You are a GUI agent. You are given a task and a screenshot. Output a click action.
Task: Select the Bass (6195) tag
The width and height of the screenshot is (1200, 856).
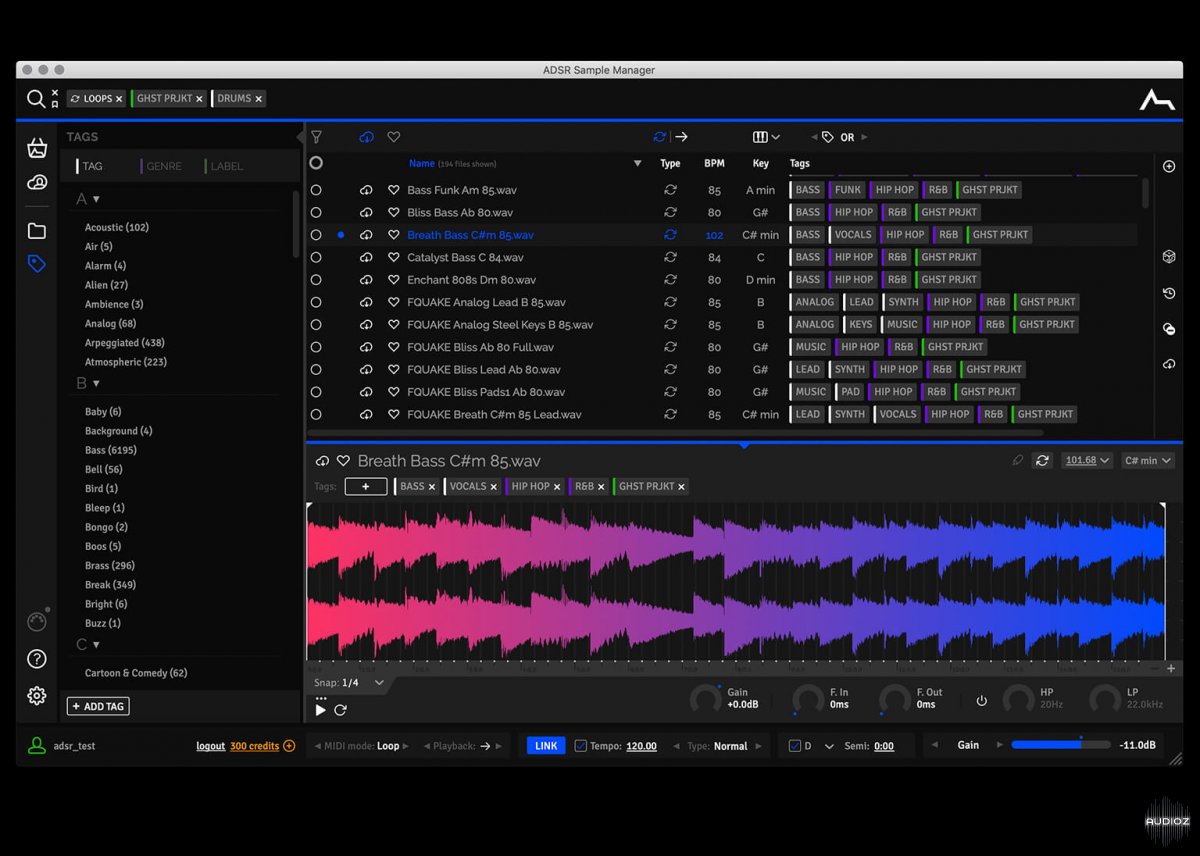point(110,450)
